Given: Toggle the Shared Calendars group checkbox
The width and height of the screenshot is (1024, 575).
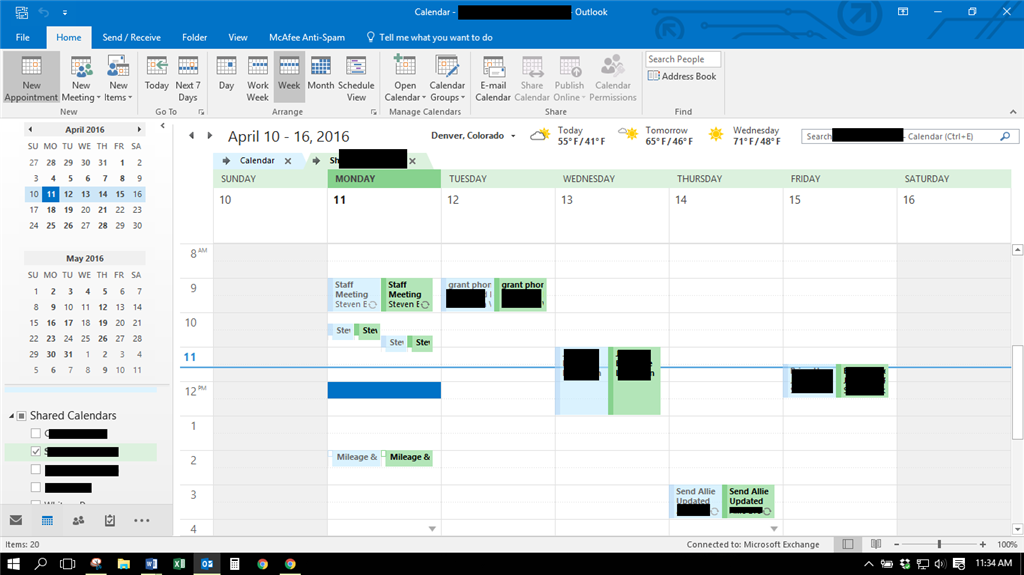Looking at the screenshot, I should (x=22, y=416).
